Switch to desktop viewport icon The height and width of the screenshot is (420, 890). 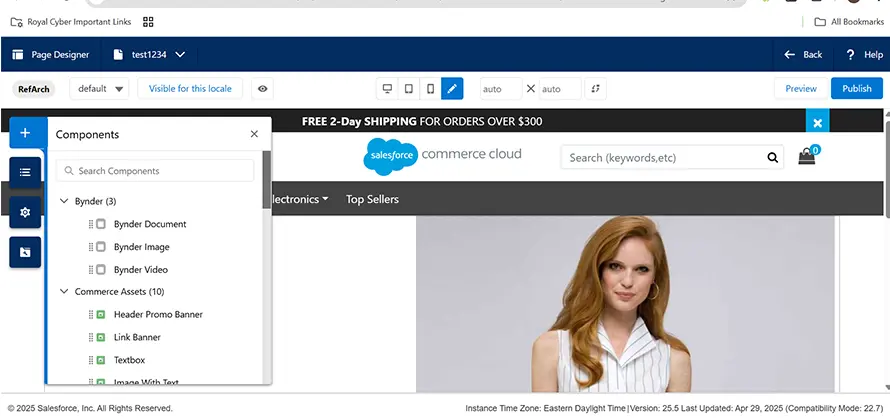tap(387, 89)
